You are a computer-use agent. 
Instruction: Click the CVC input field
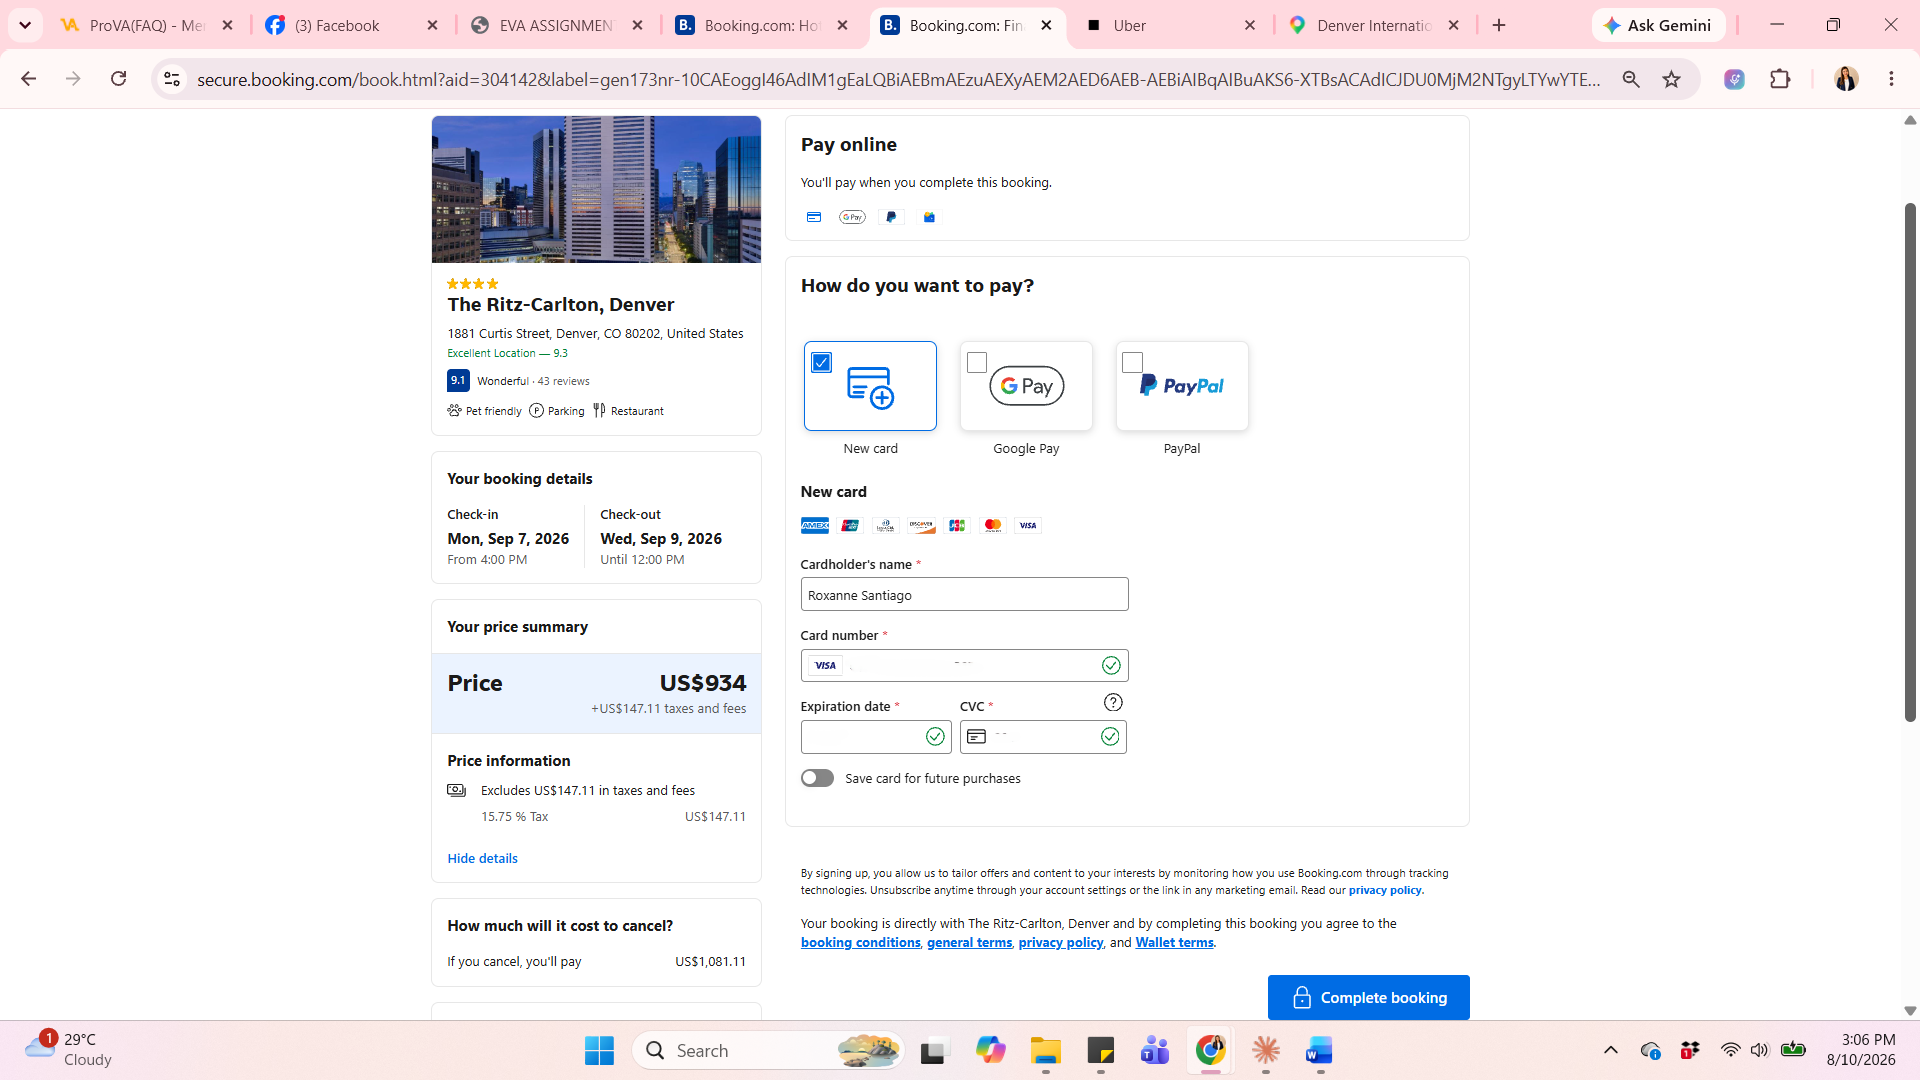[x=1043, y=737]
